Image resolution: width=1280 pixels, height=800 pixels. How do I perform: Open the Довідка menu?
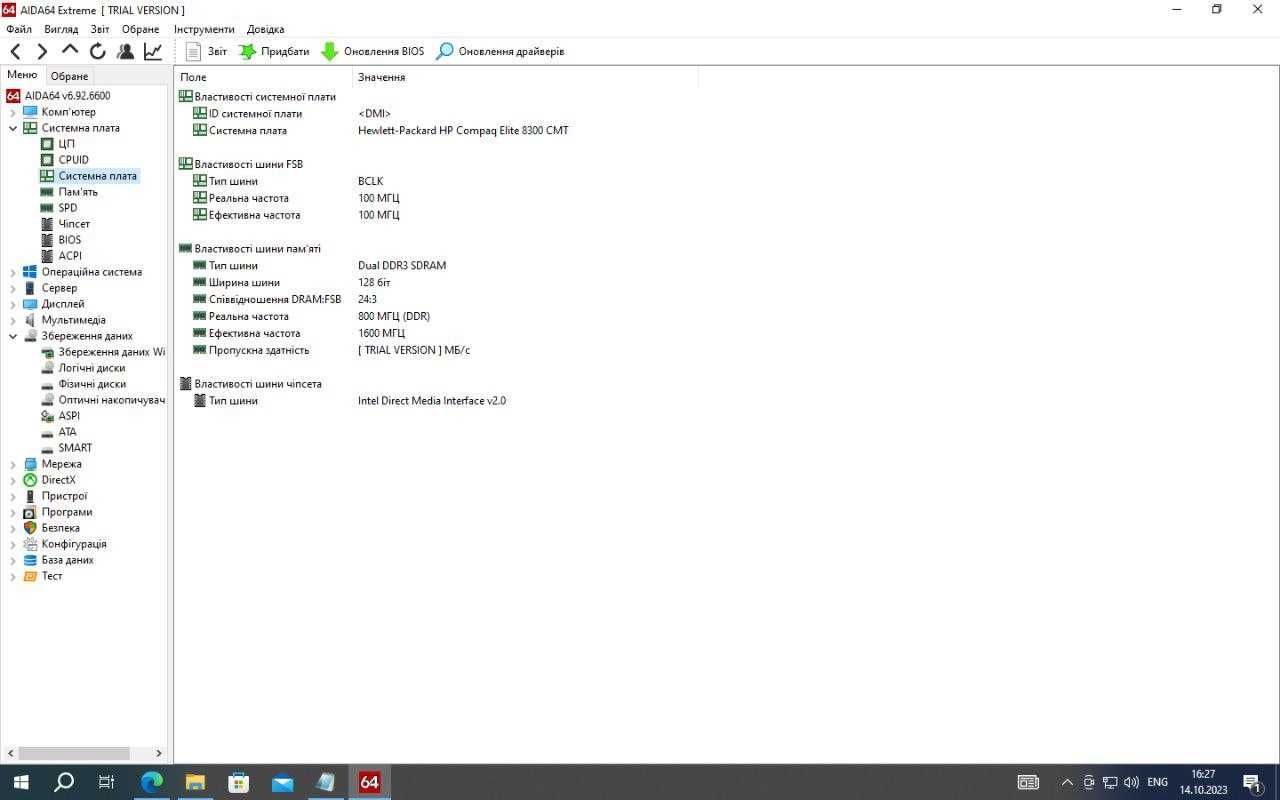pyautogui.click(x=265, y=29)
